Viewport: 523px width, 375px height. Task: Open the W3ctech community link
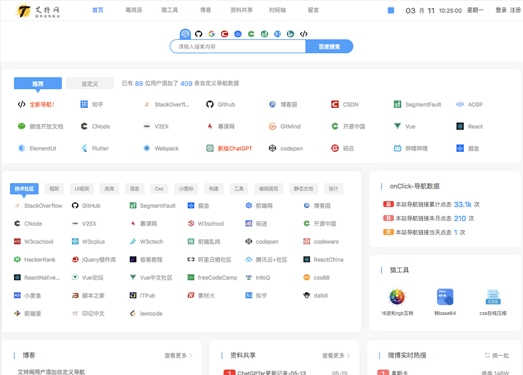[146, 242]
